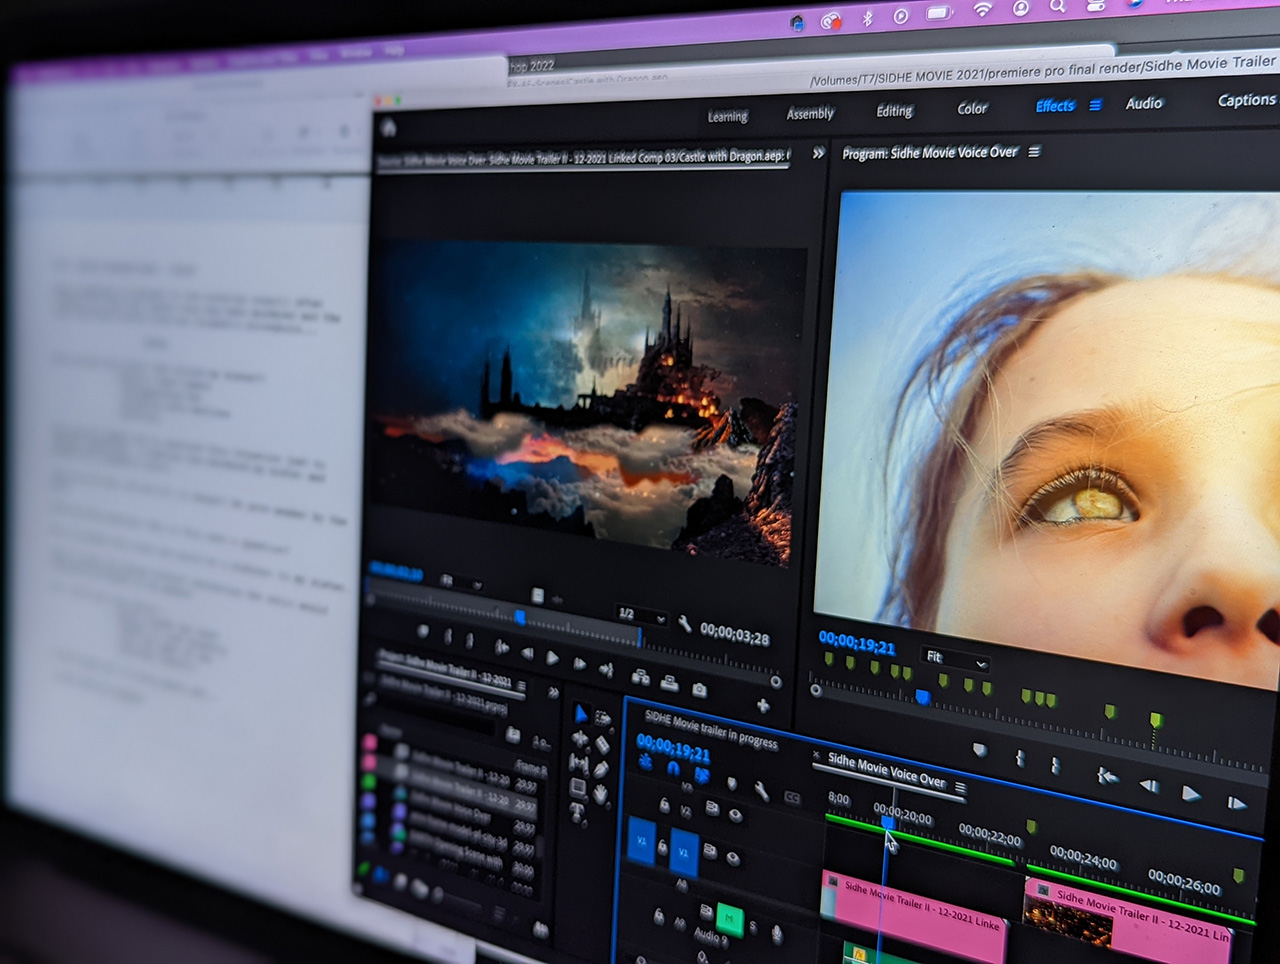
Task: Select the Hand tool
Action: click(x=600, y=794)
